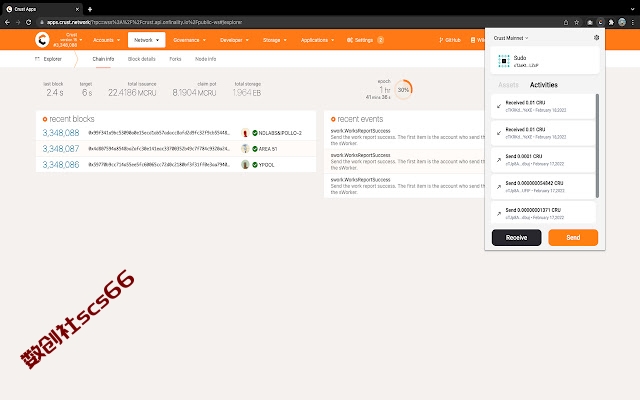Bookmark this page with the star icon

pos(577,22)
